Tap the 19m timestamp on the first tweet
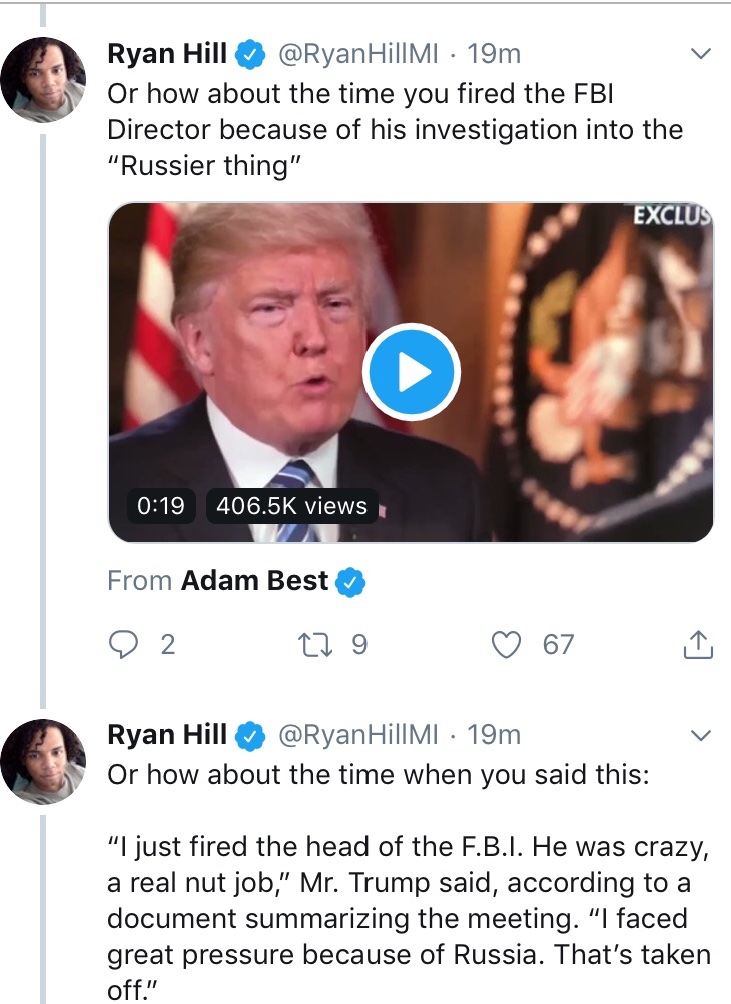The image size is (731, 1004). (x=494, y=54)
